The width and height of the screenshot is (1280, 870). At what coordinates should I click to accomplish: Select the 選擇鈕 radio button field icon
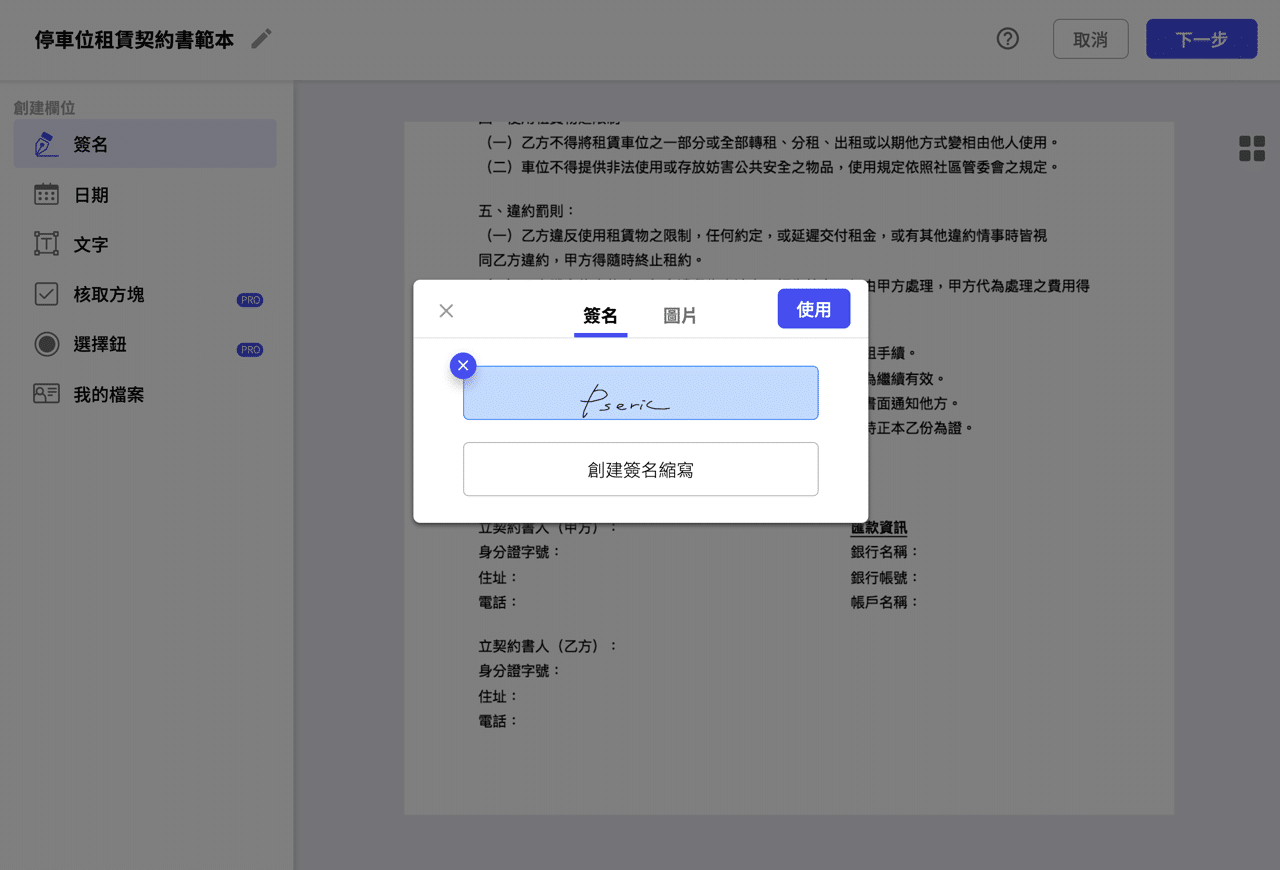pyautogui.click(x=46, y=344)
